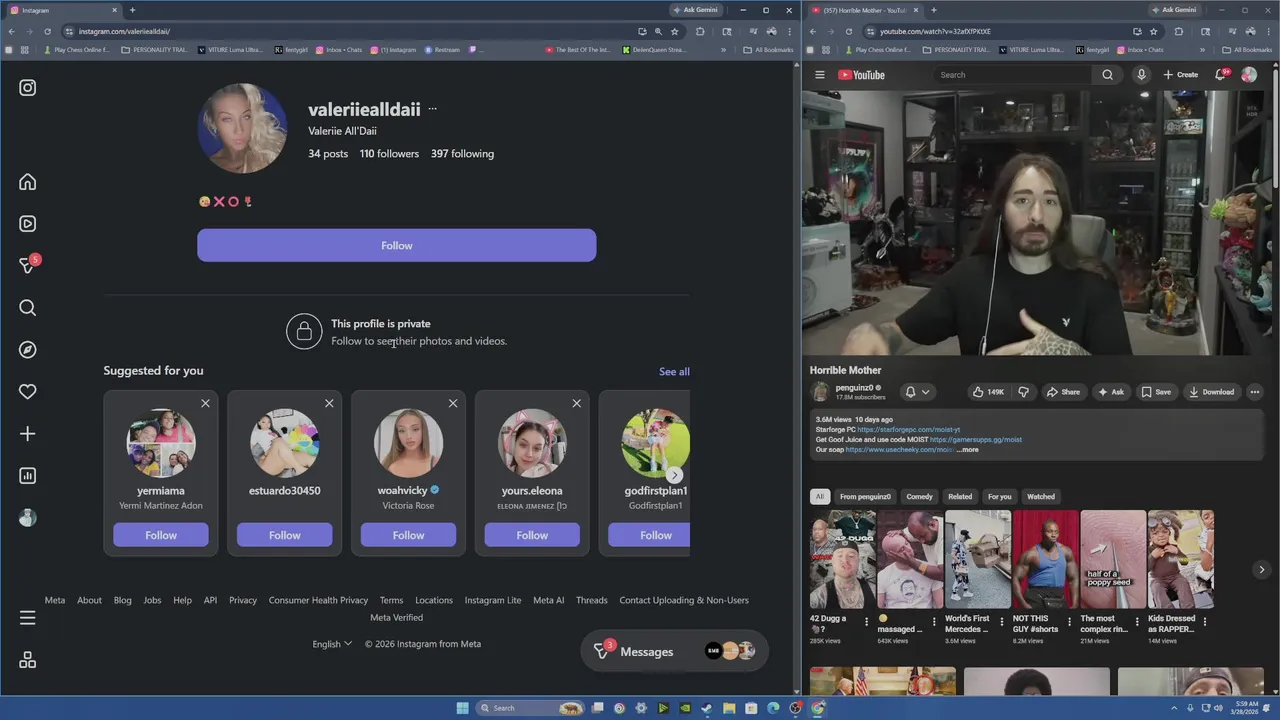Click the Instagram address bar URL
The height and width of the screenshot is (720, 1280).
pyautogui.click(x=124, y=31)
